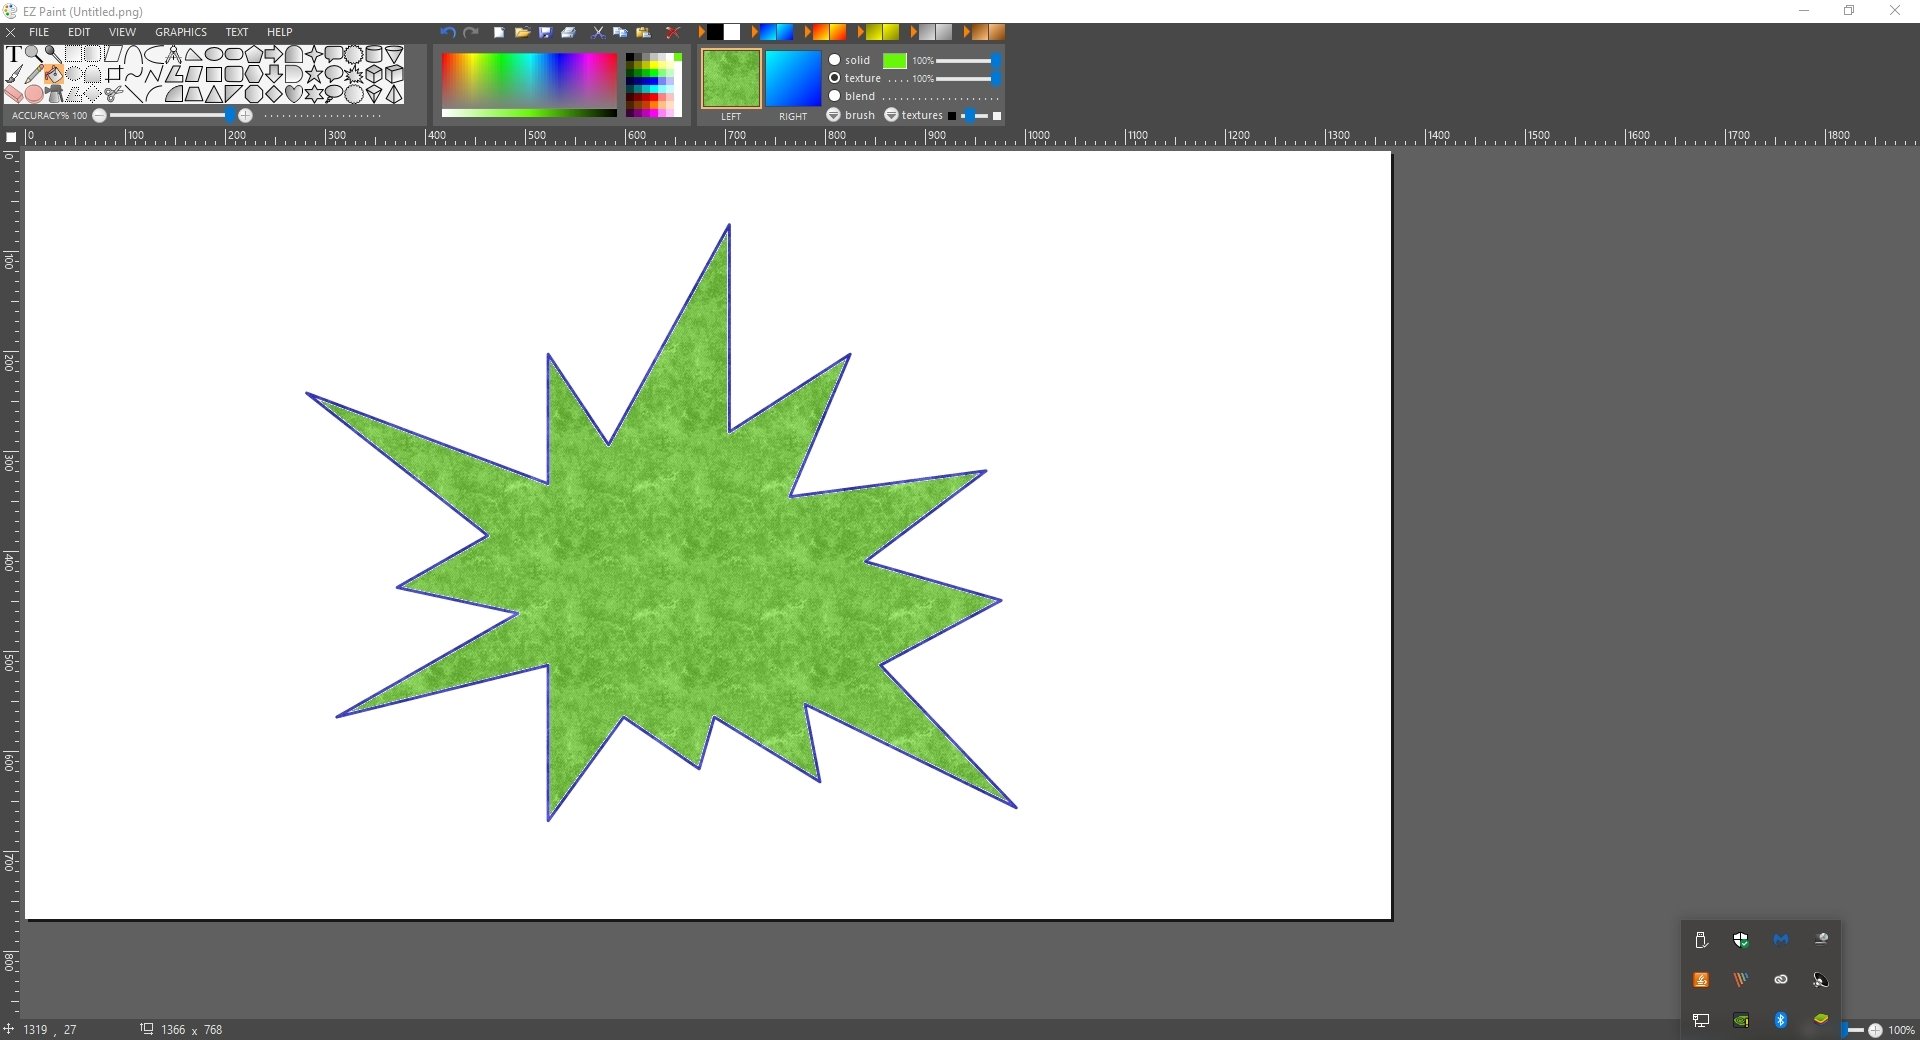Select the elliptical dotted selection tool
1920x1040 pixels.
click(x=74, y=74)
